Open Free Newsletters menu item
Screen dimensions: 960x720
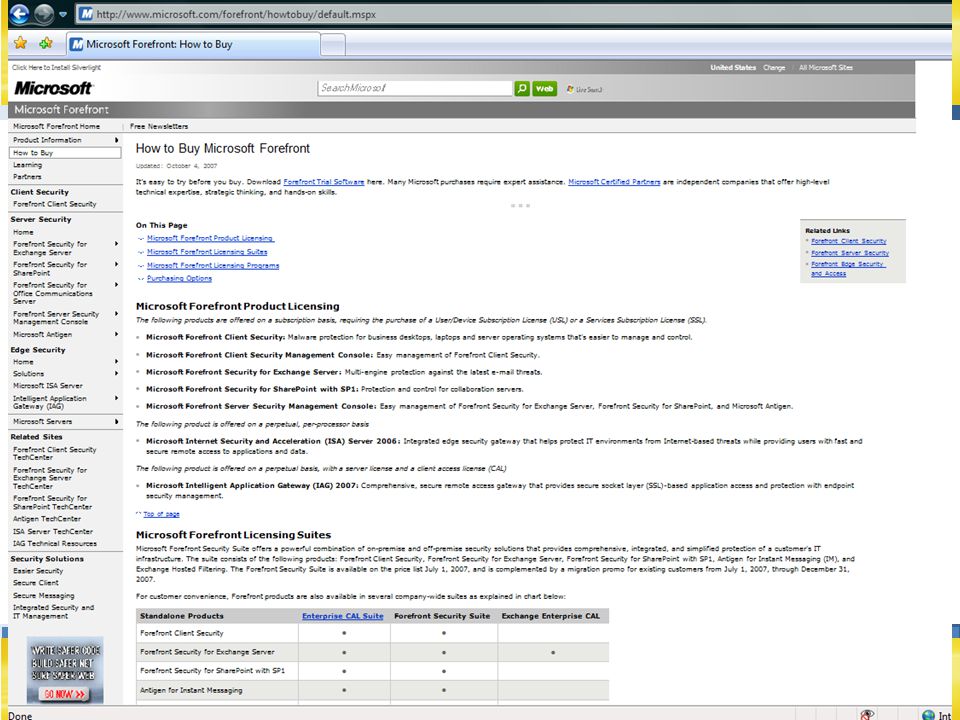(159, 126)
